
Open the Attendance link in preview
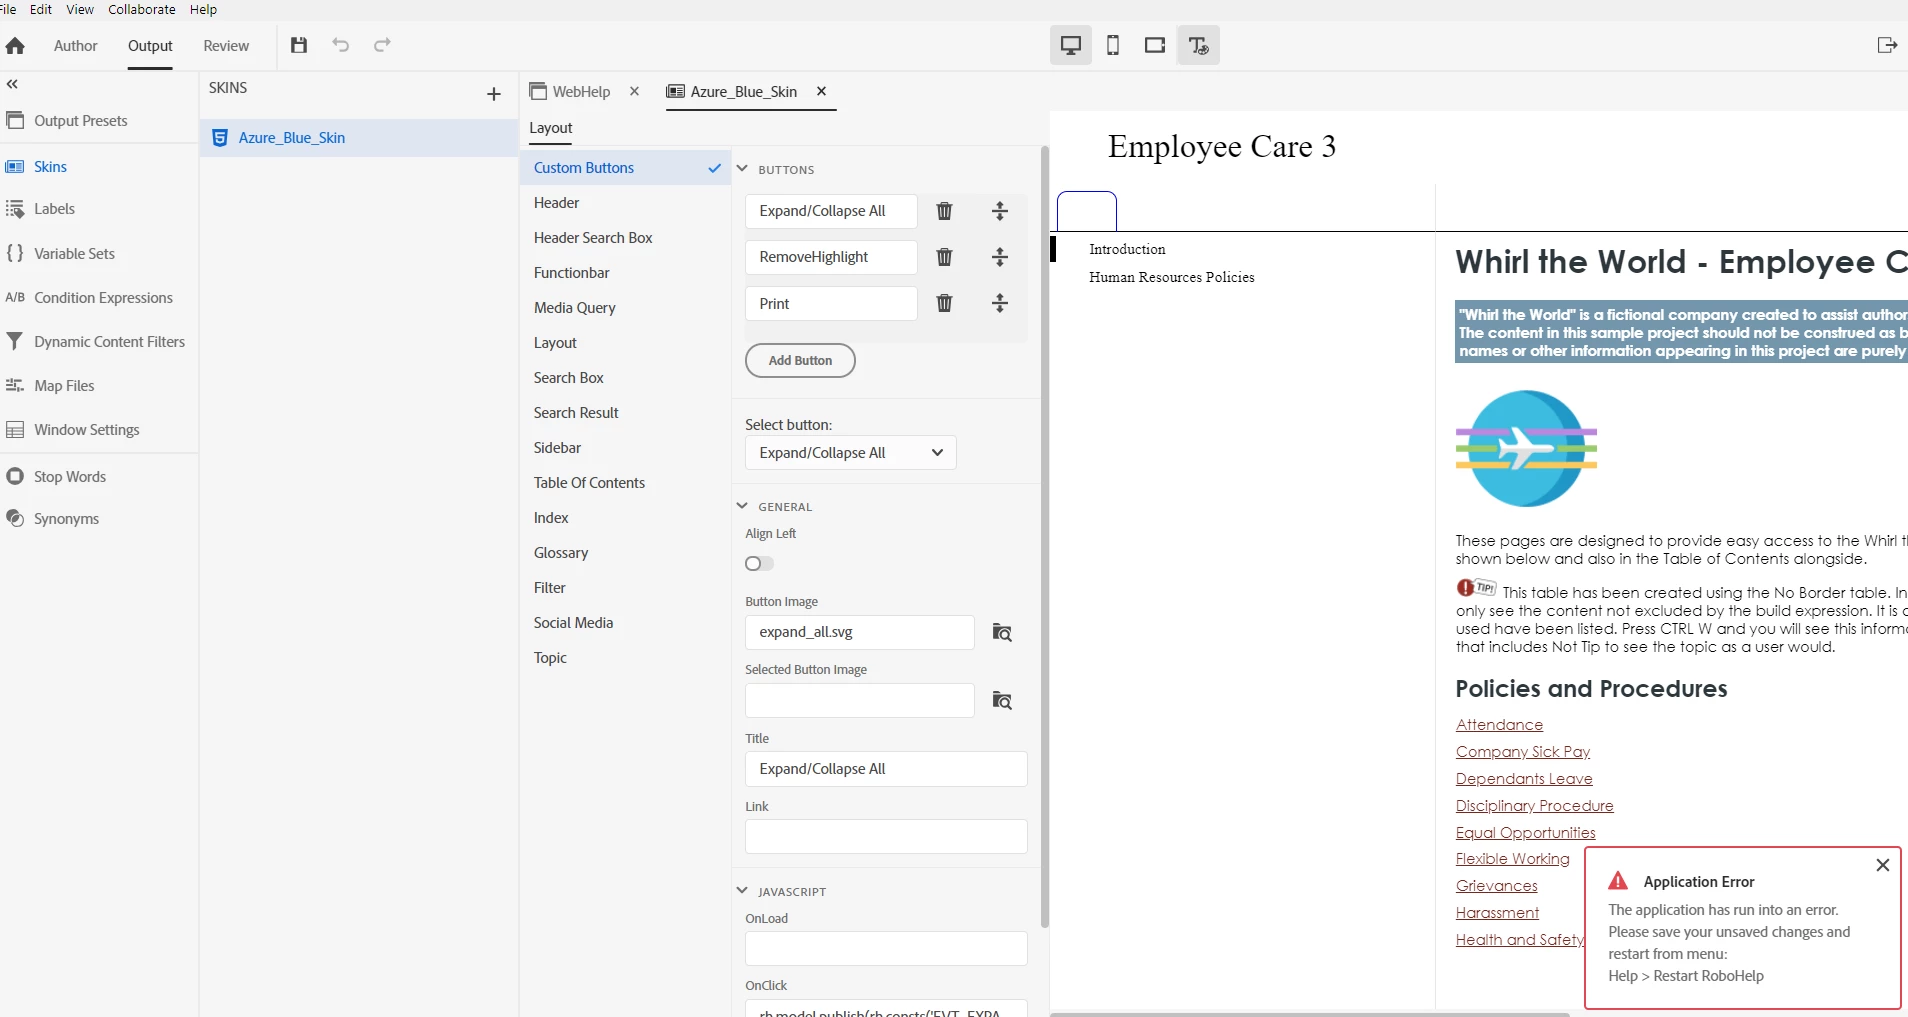coord(1499,725)
